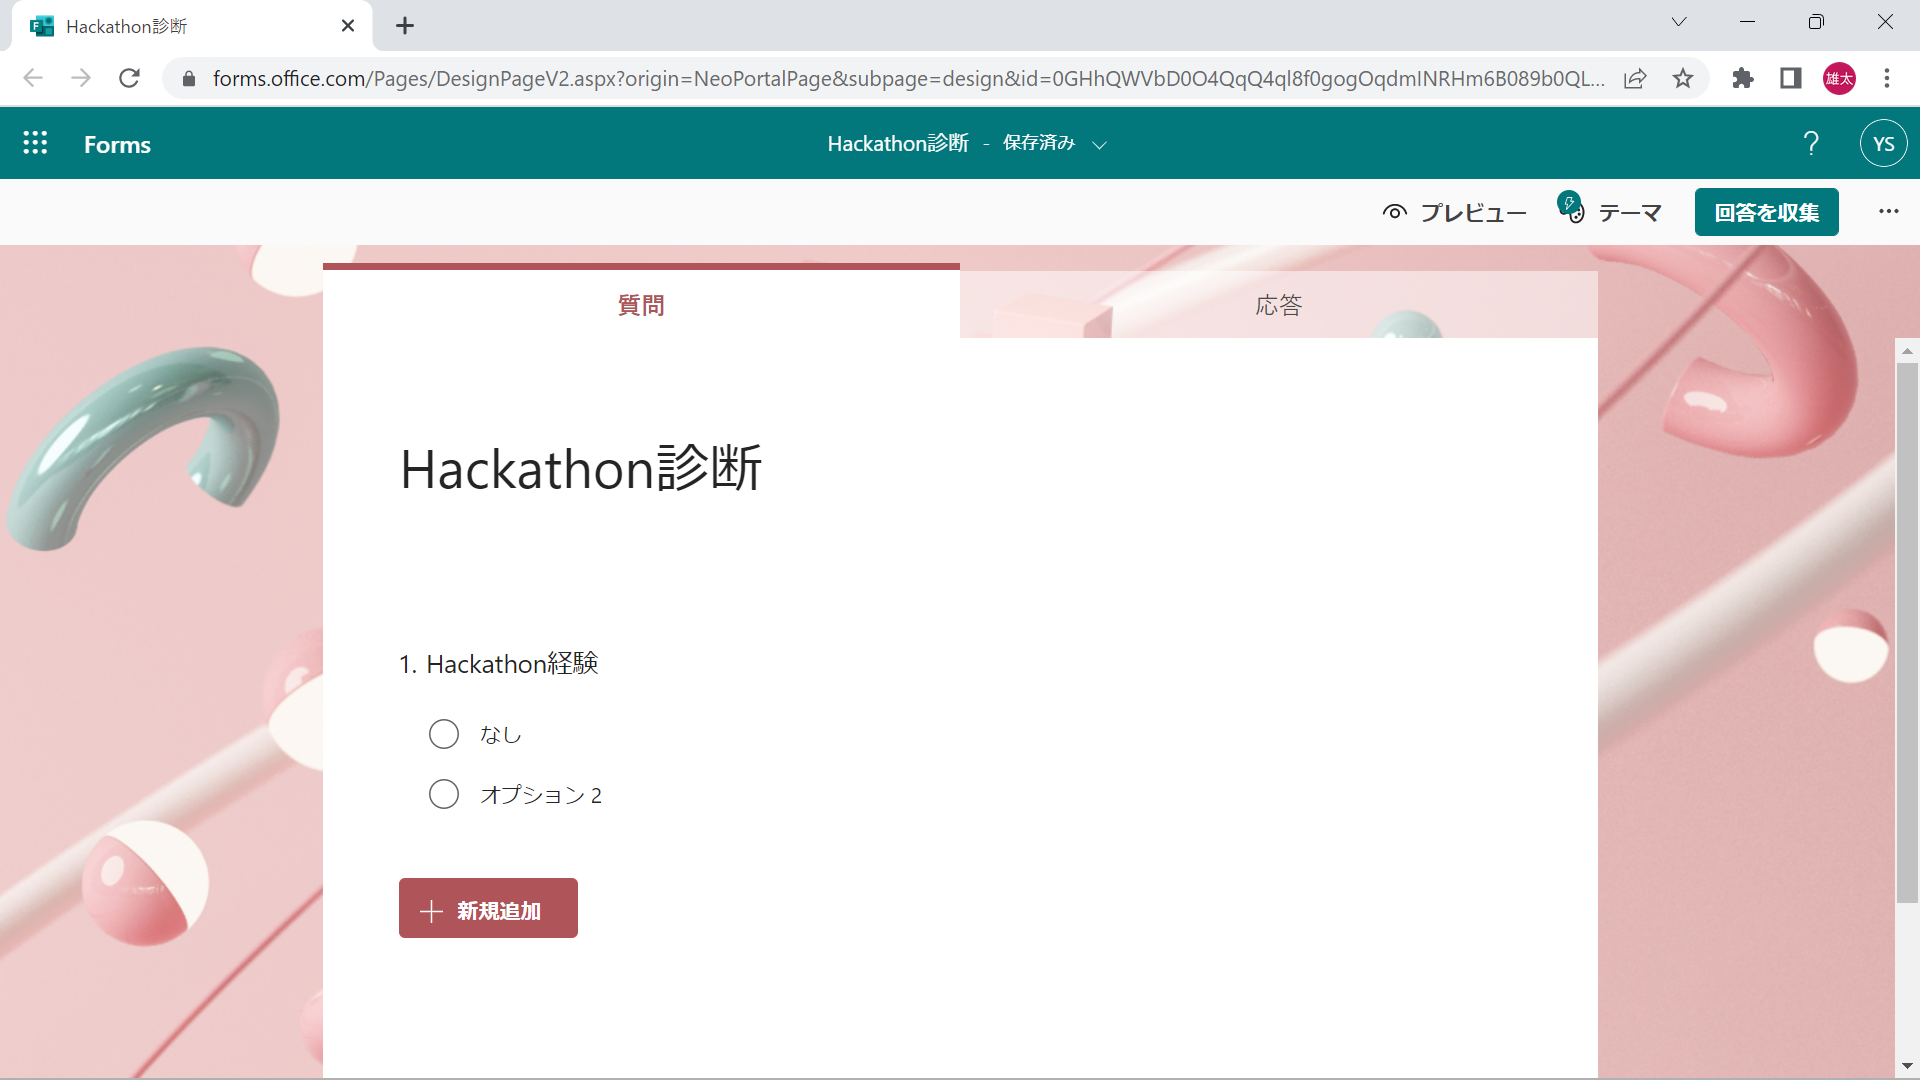This screenshot has height=1080, width=1920.
Task: Select question 1. Hackathon経験
Action: (498, 663)
